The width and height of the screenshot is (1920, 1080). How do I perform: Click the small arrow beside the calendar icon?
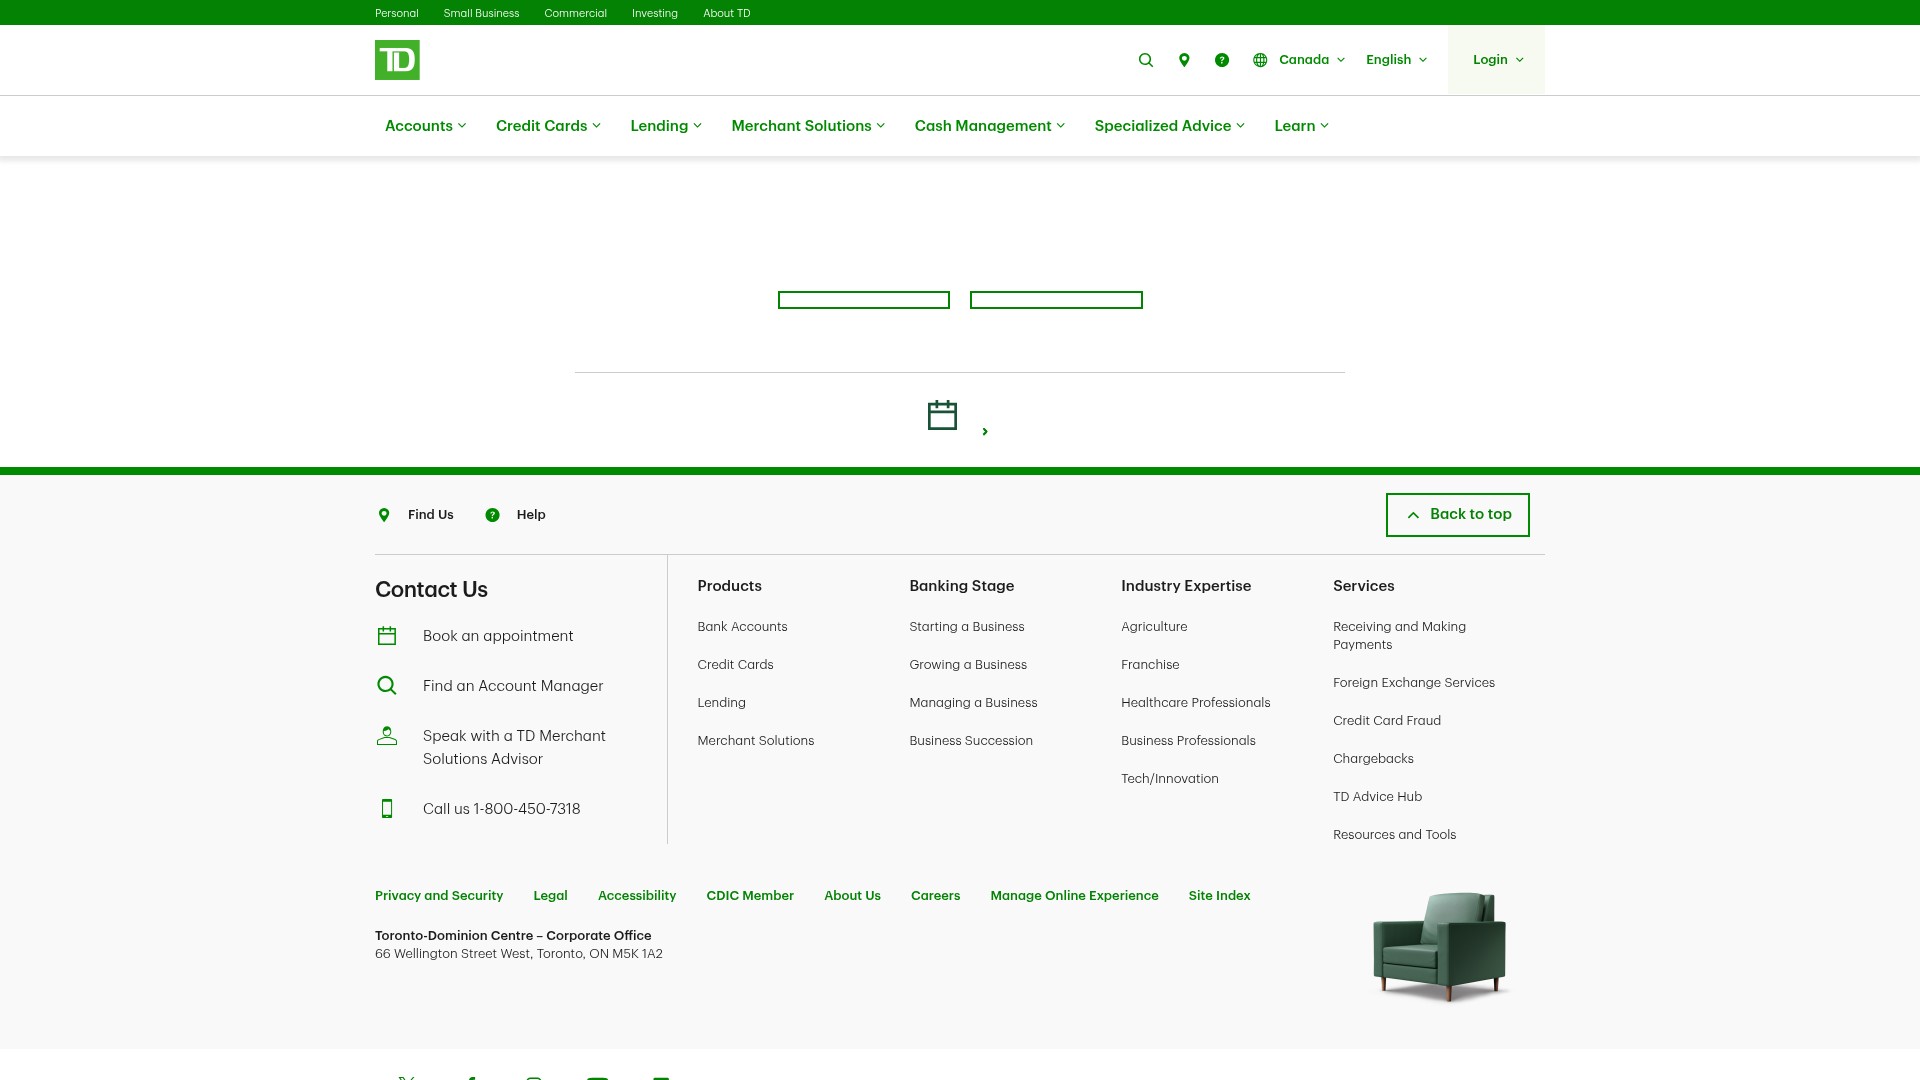[x=985, y=432]
